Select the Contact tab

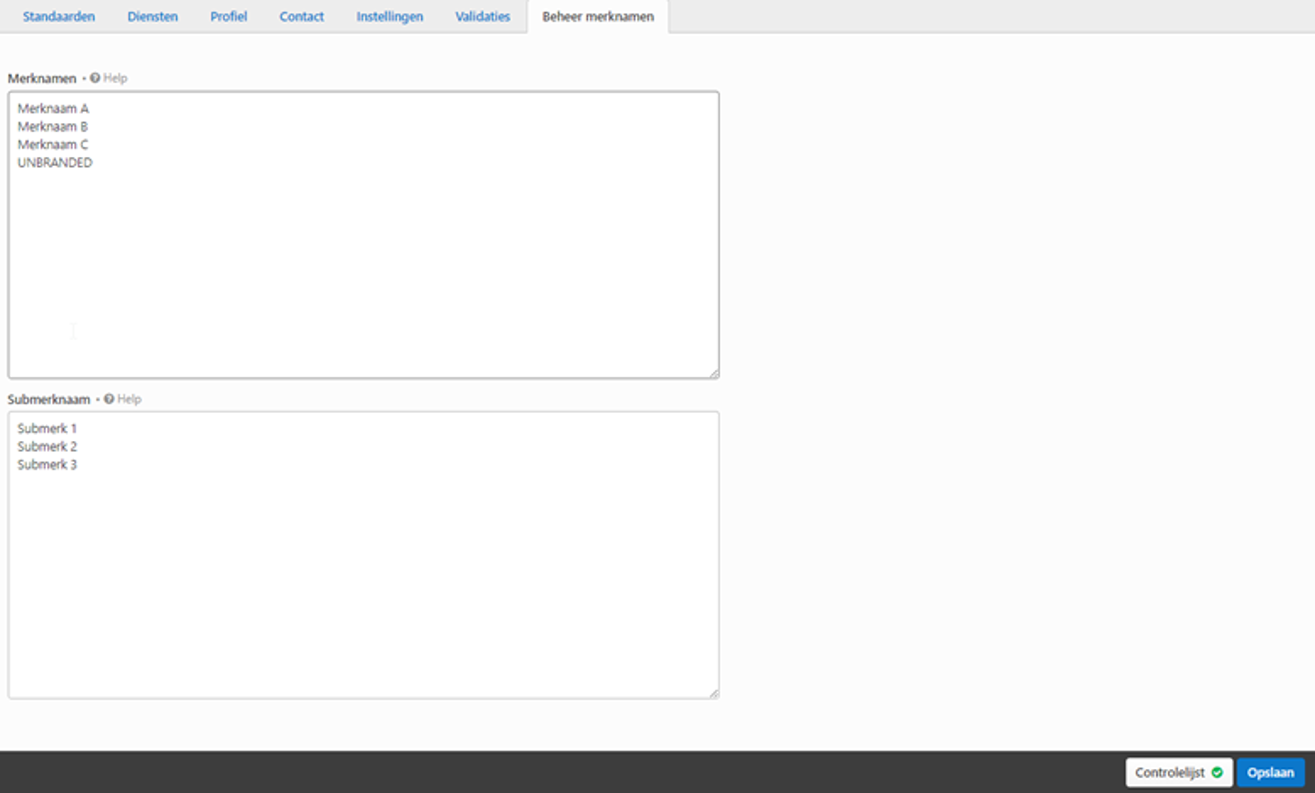pyautogui.click(x=301, y=16)
